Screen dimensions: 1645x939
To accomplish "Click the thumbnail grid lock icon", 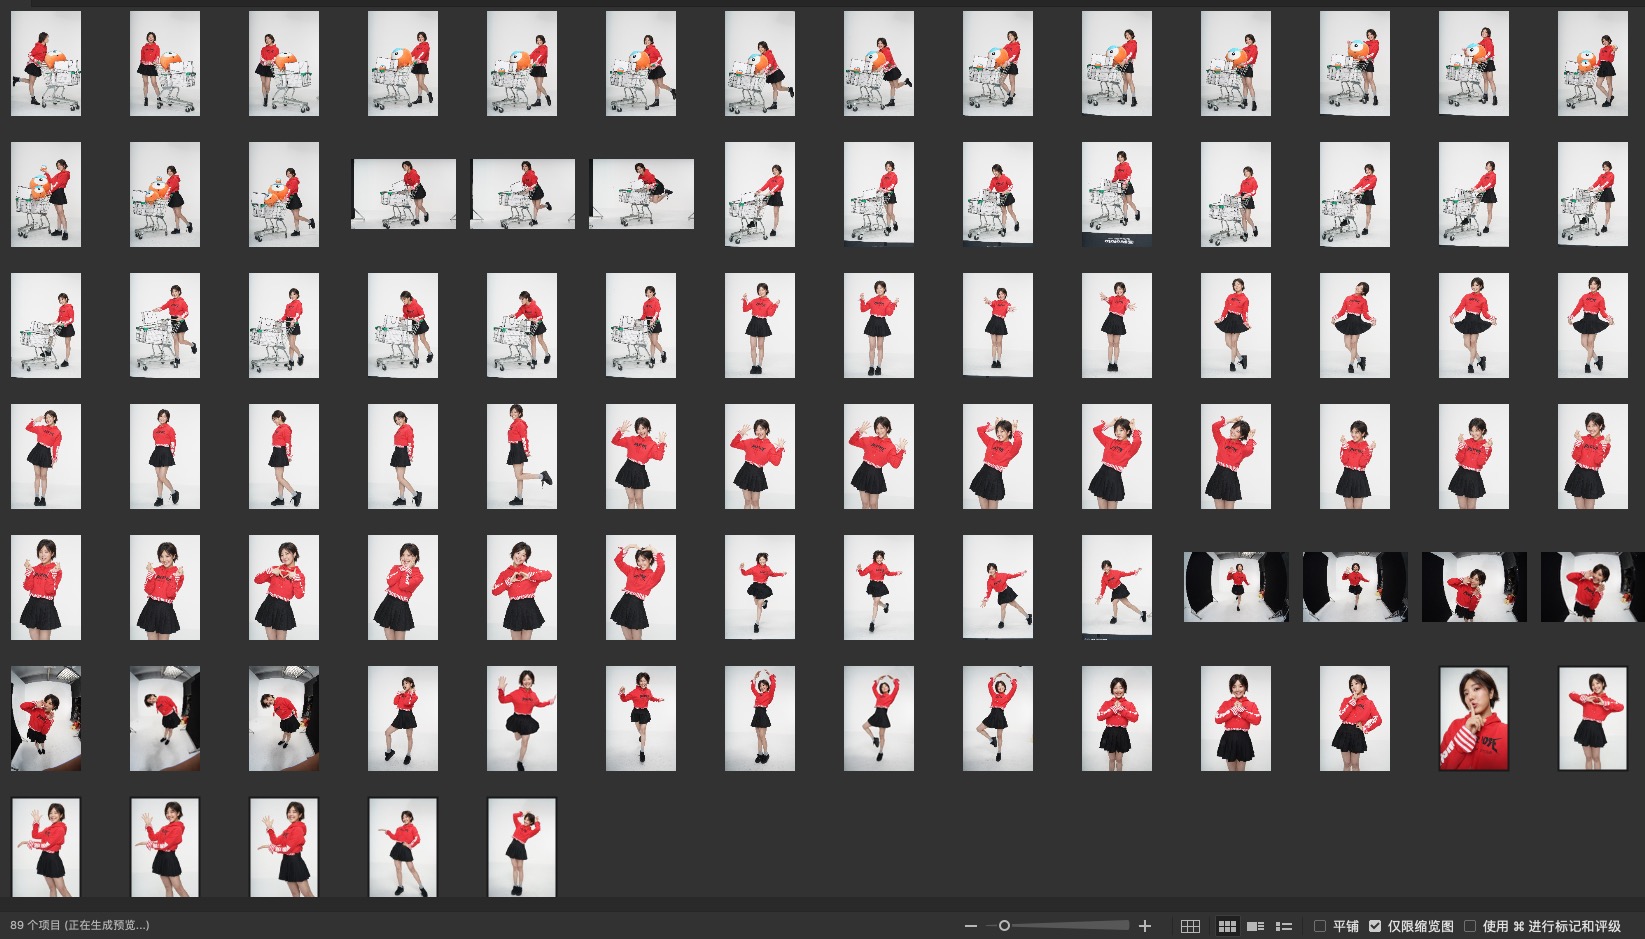I will [x=1190, y=926].
